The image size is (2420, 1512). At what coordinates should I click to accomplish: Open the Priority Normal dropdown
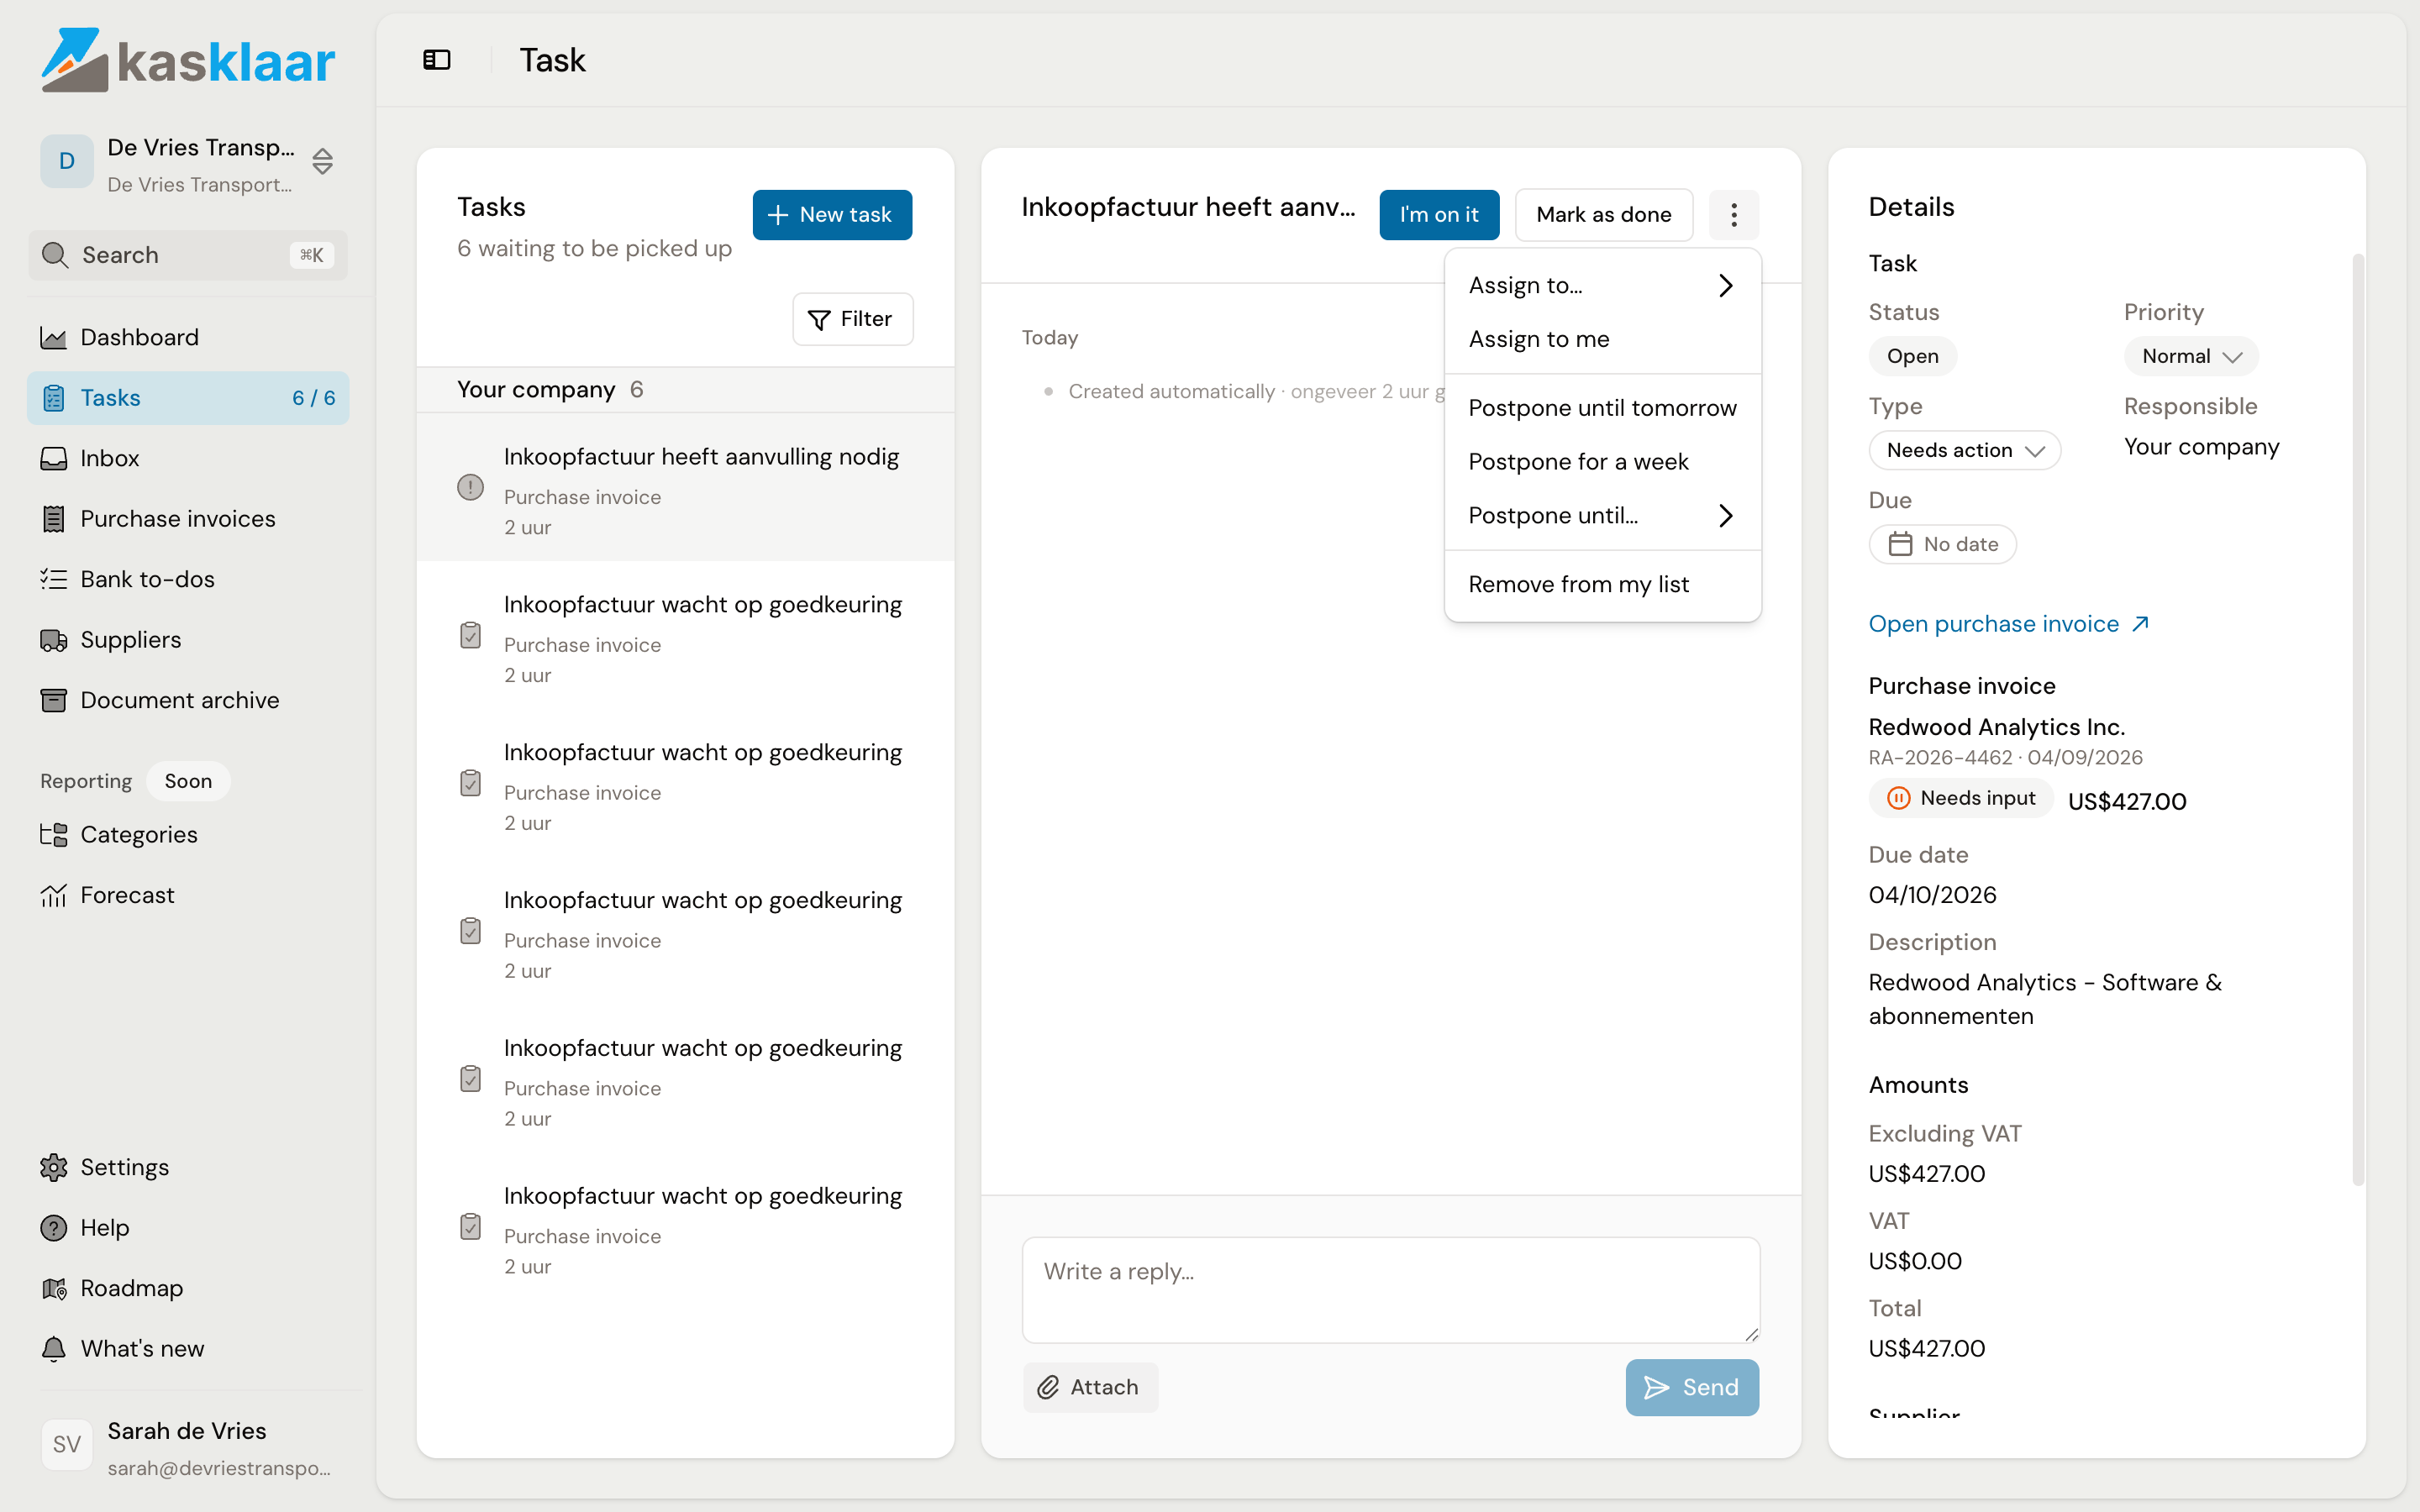[x=2190, y=356]
